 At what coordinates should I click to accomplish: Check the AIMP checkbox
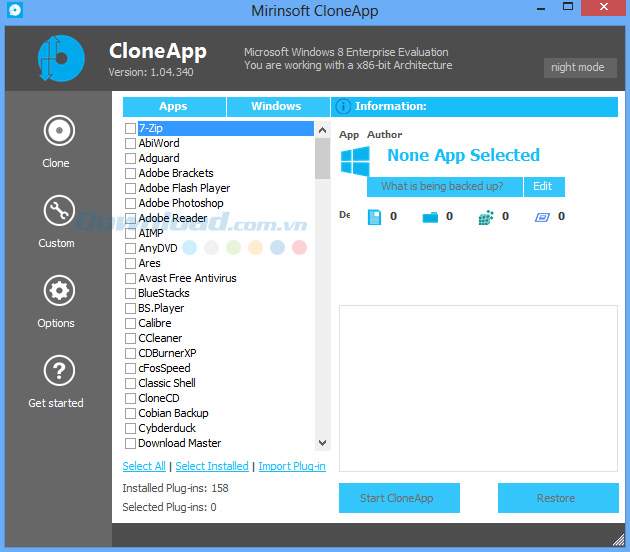pyautogui.click(x=130, y=233)
